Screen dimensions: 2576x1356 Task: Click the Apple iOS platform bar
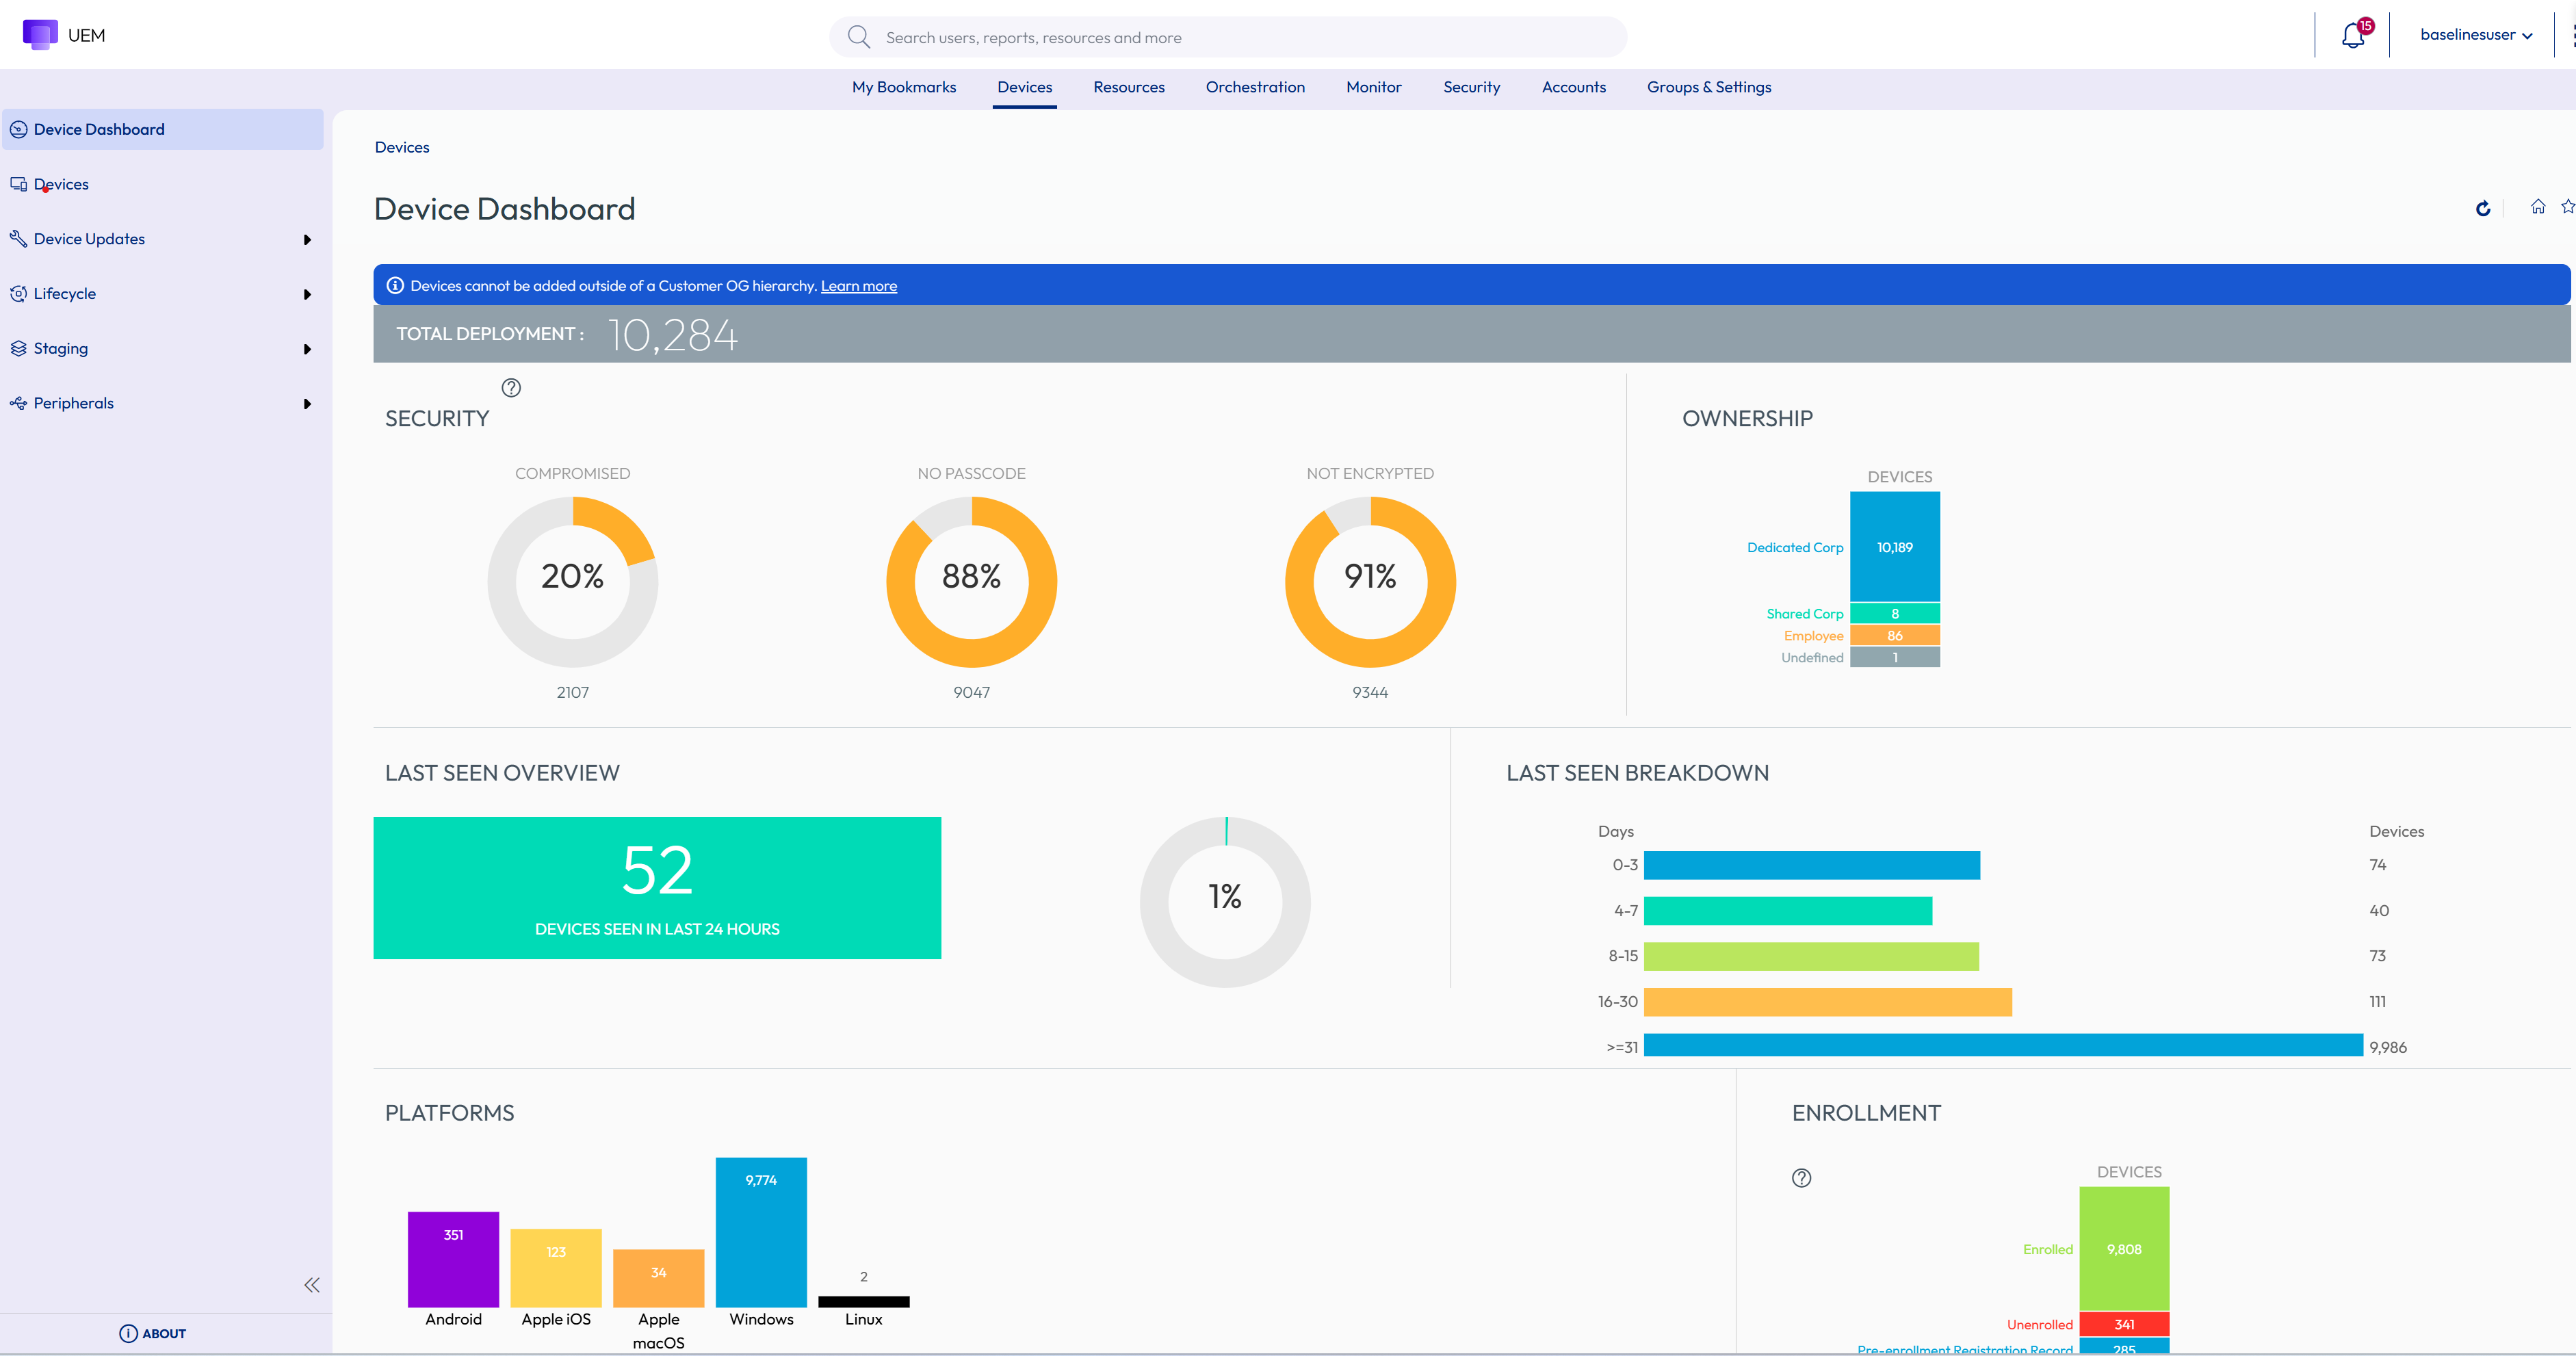pyautogui.click(x=555, y=1268)
